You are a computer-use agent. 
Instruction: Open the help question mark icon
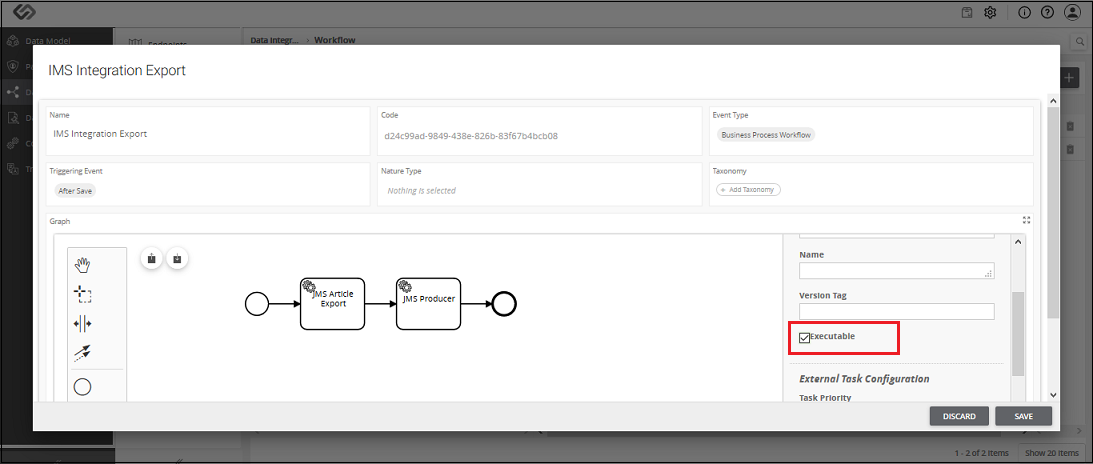coord(1047,13)
